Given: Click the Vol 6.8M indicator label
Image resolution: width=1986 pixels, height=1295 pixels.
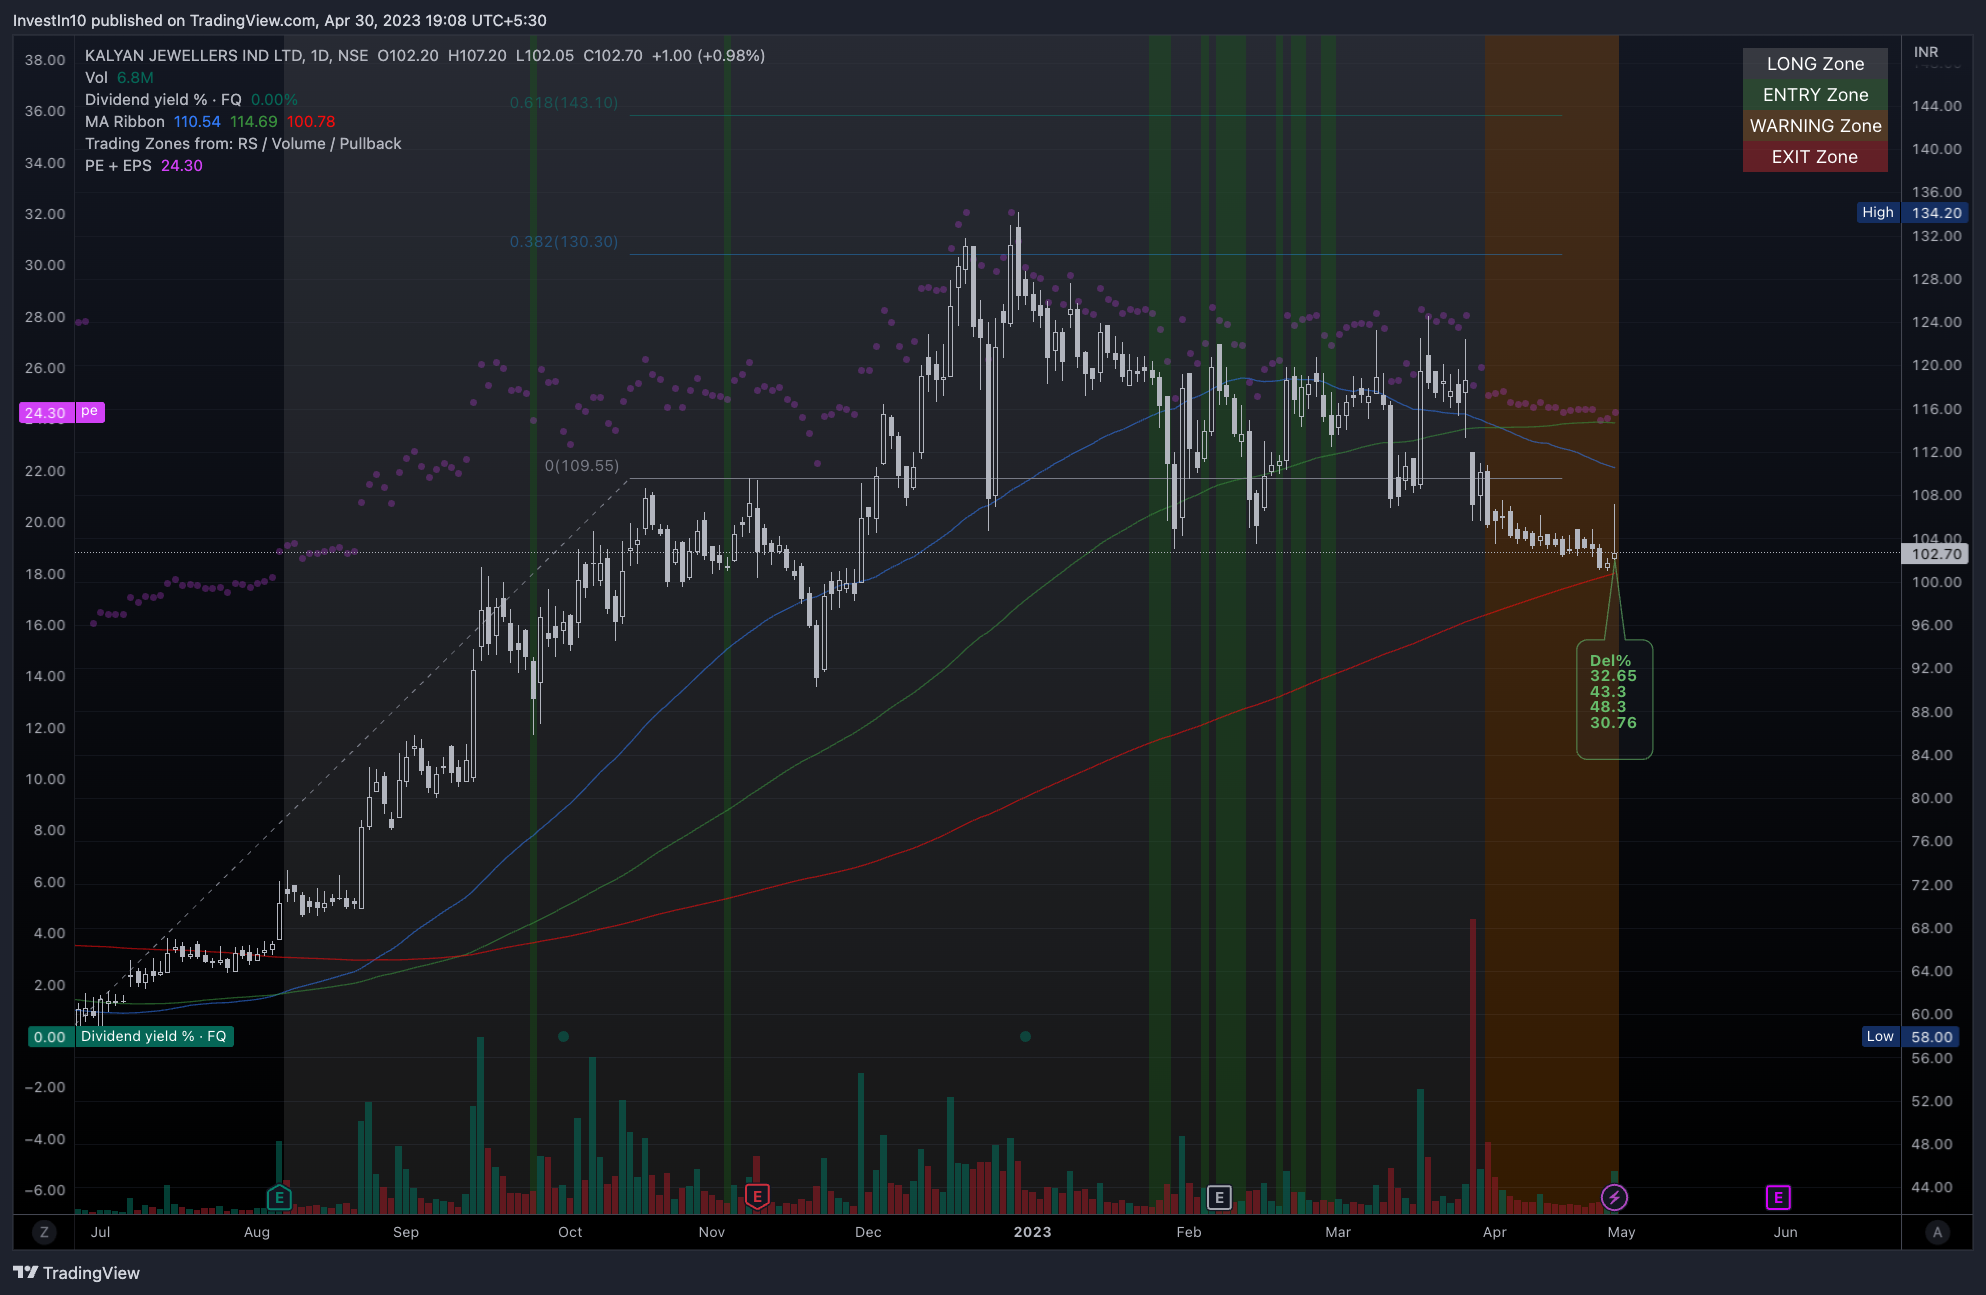Looking at the screenshot, I should click(x=119, y=78).
